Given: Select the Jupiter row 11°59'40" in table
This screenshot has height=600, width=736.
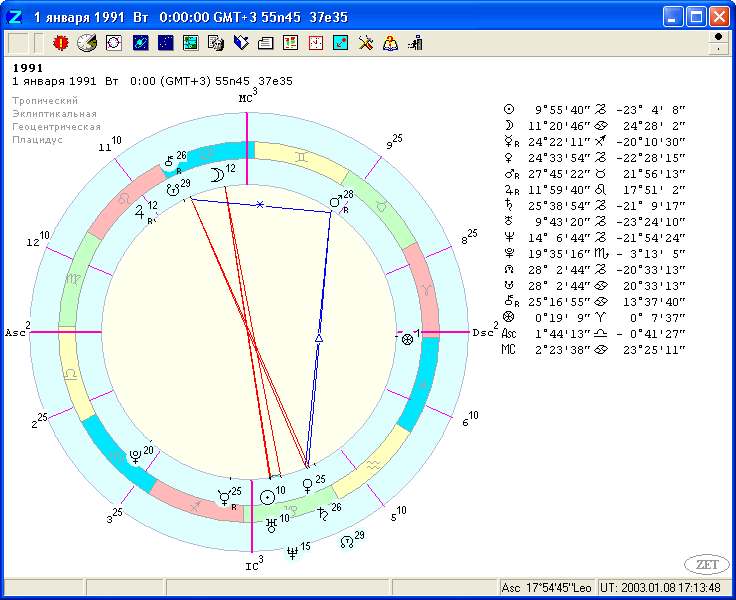Looking at the screenshot, I should 594,190.
